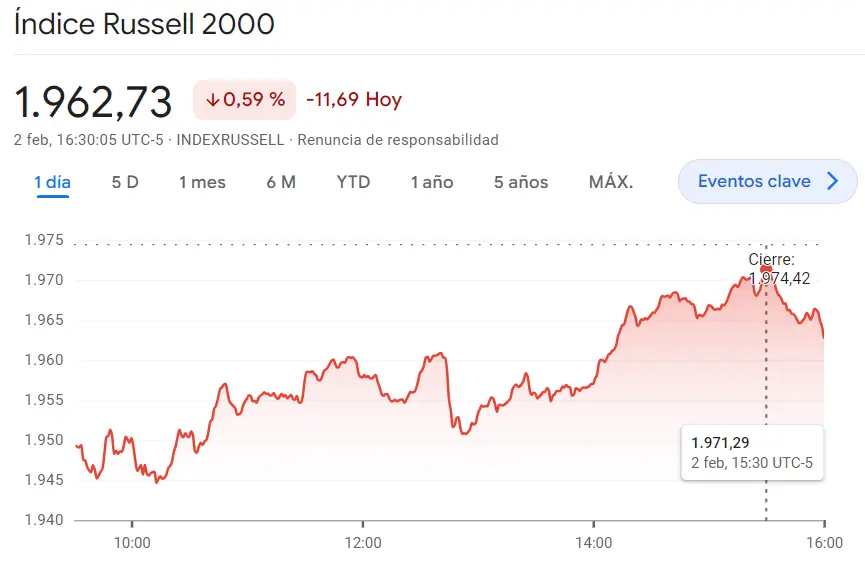Click the red data point marker on chart
Viewport: 865px width, 567px height.
766,270
